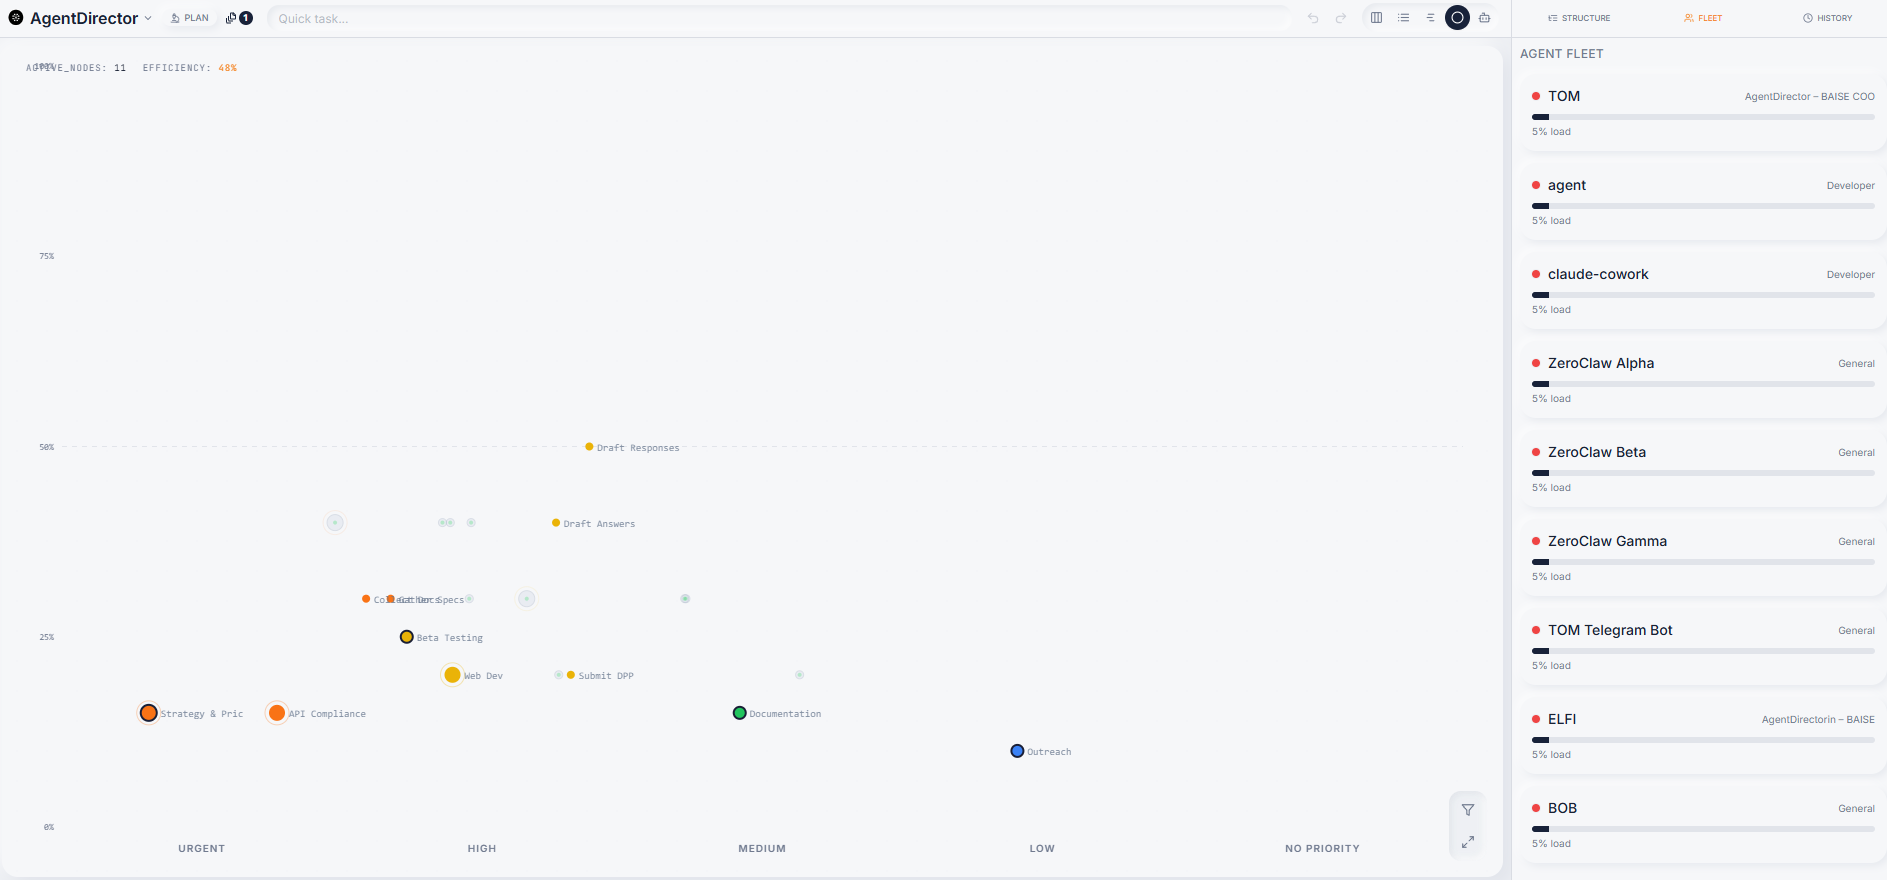Select the circular radar view toggle

coord(1458,18)
